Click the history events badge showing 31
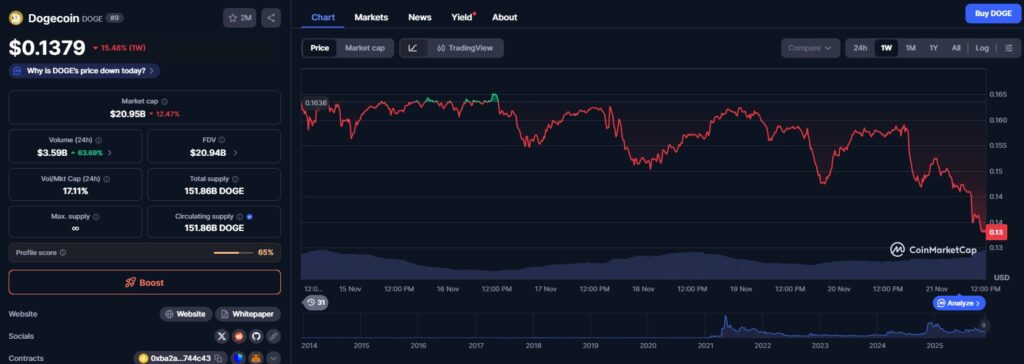The width and height of the screenshot is (1024, 364). [x=317, y=303]
